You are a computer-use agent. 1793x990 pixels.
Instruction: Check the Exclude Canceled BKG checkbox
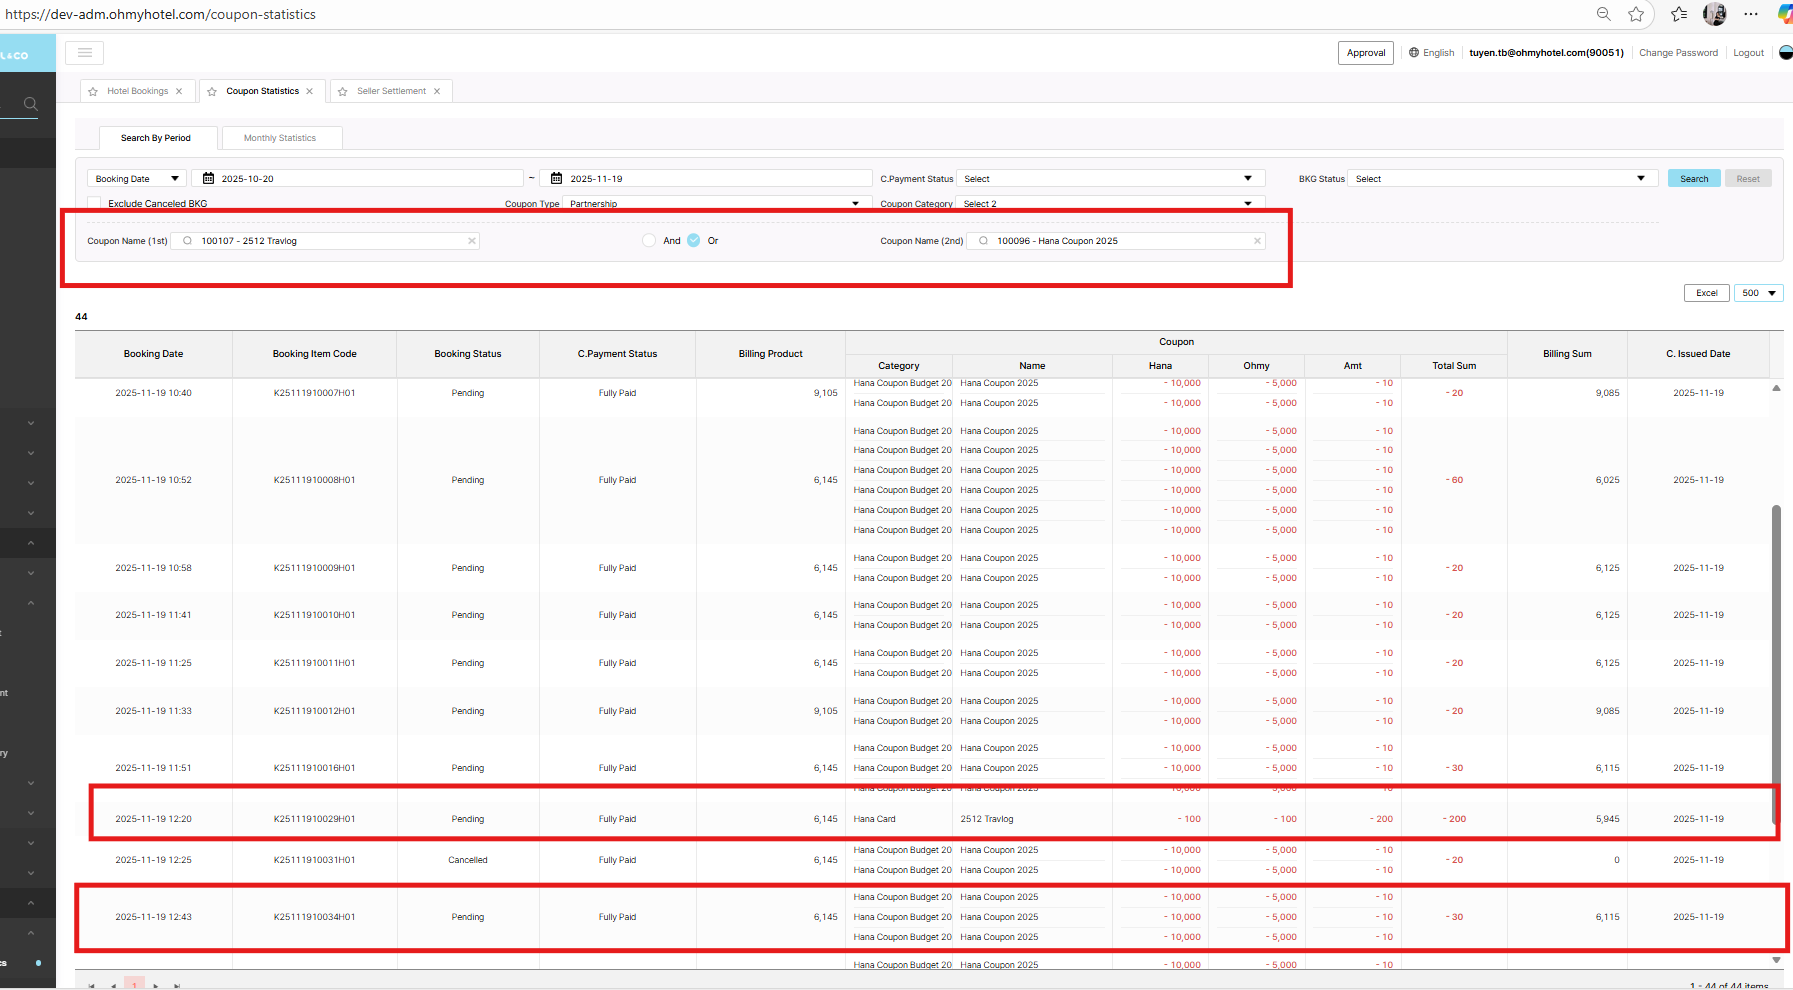tap(95, 203)
